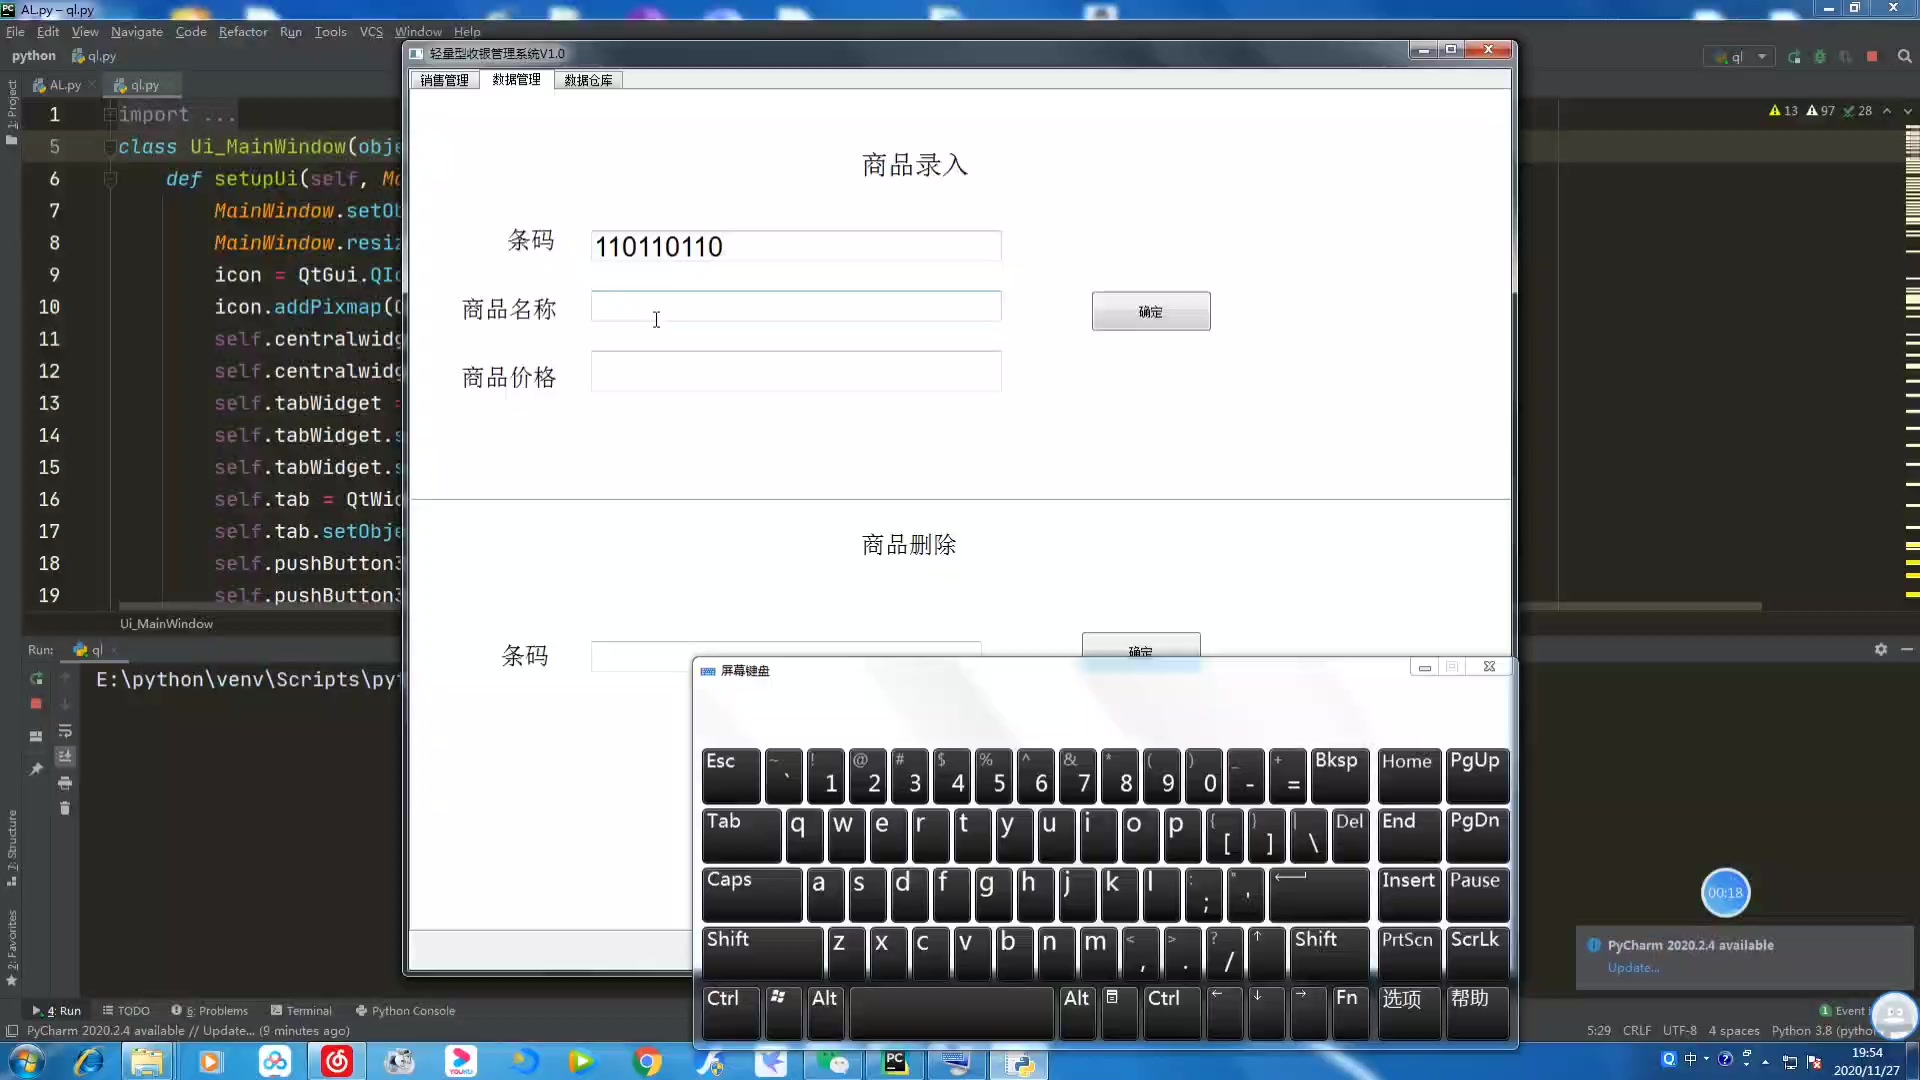Clear console output with trash icon
Screen dimensions: 1920x1080
tap(65, 808)
